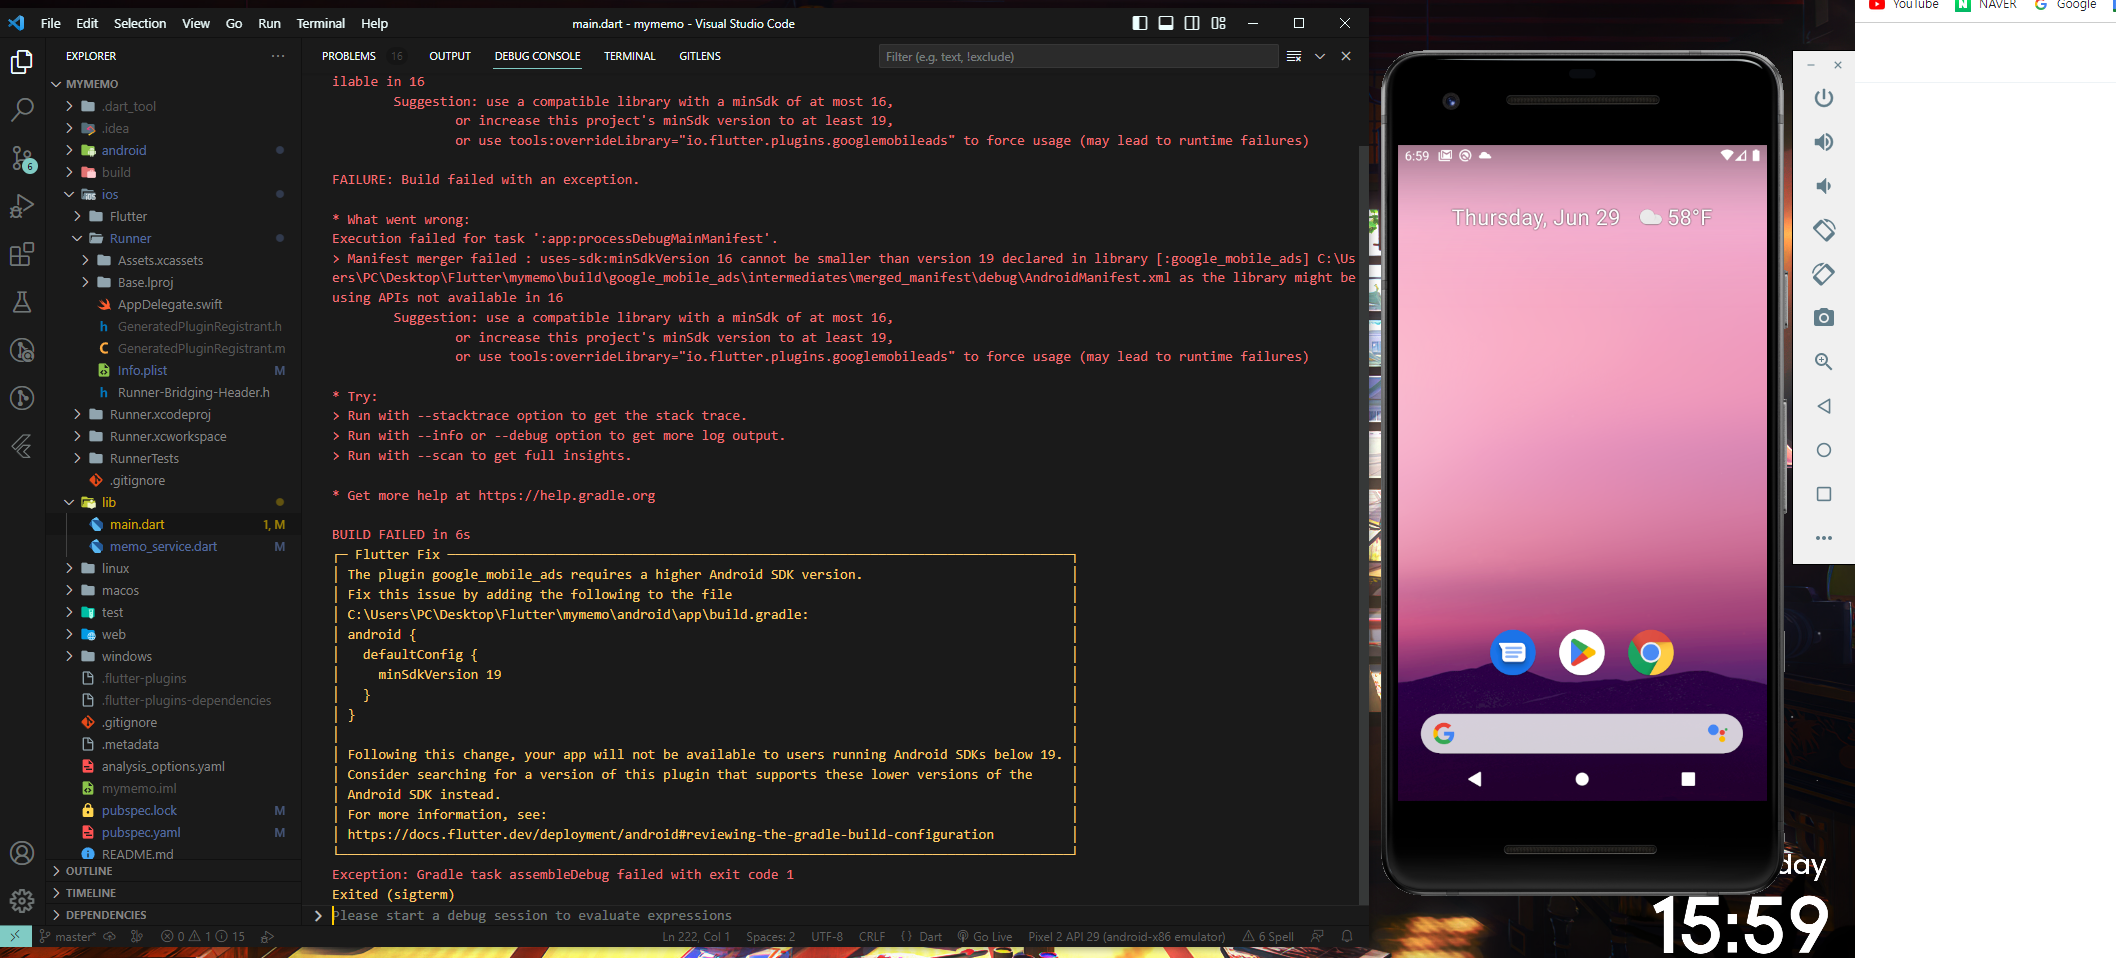Click the emulator volume down button
2116x958 pixels.
click(x=1824, y=186)
